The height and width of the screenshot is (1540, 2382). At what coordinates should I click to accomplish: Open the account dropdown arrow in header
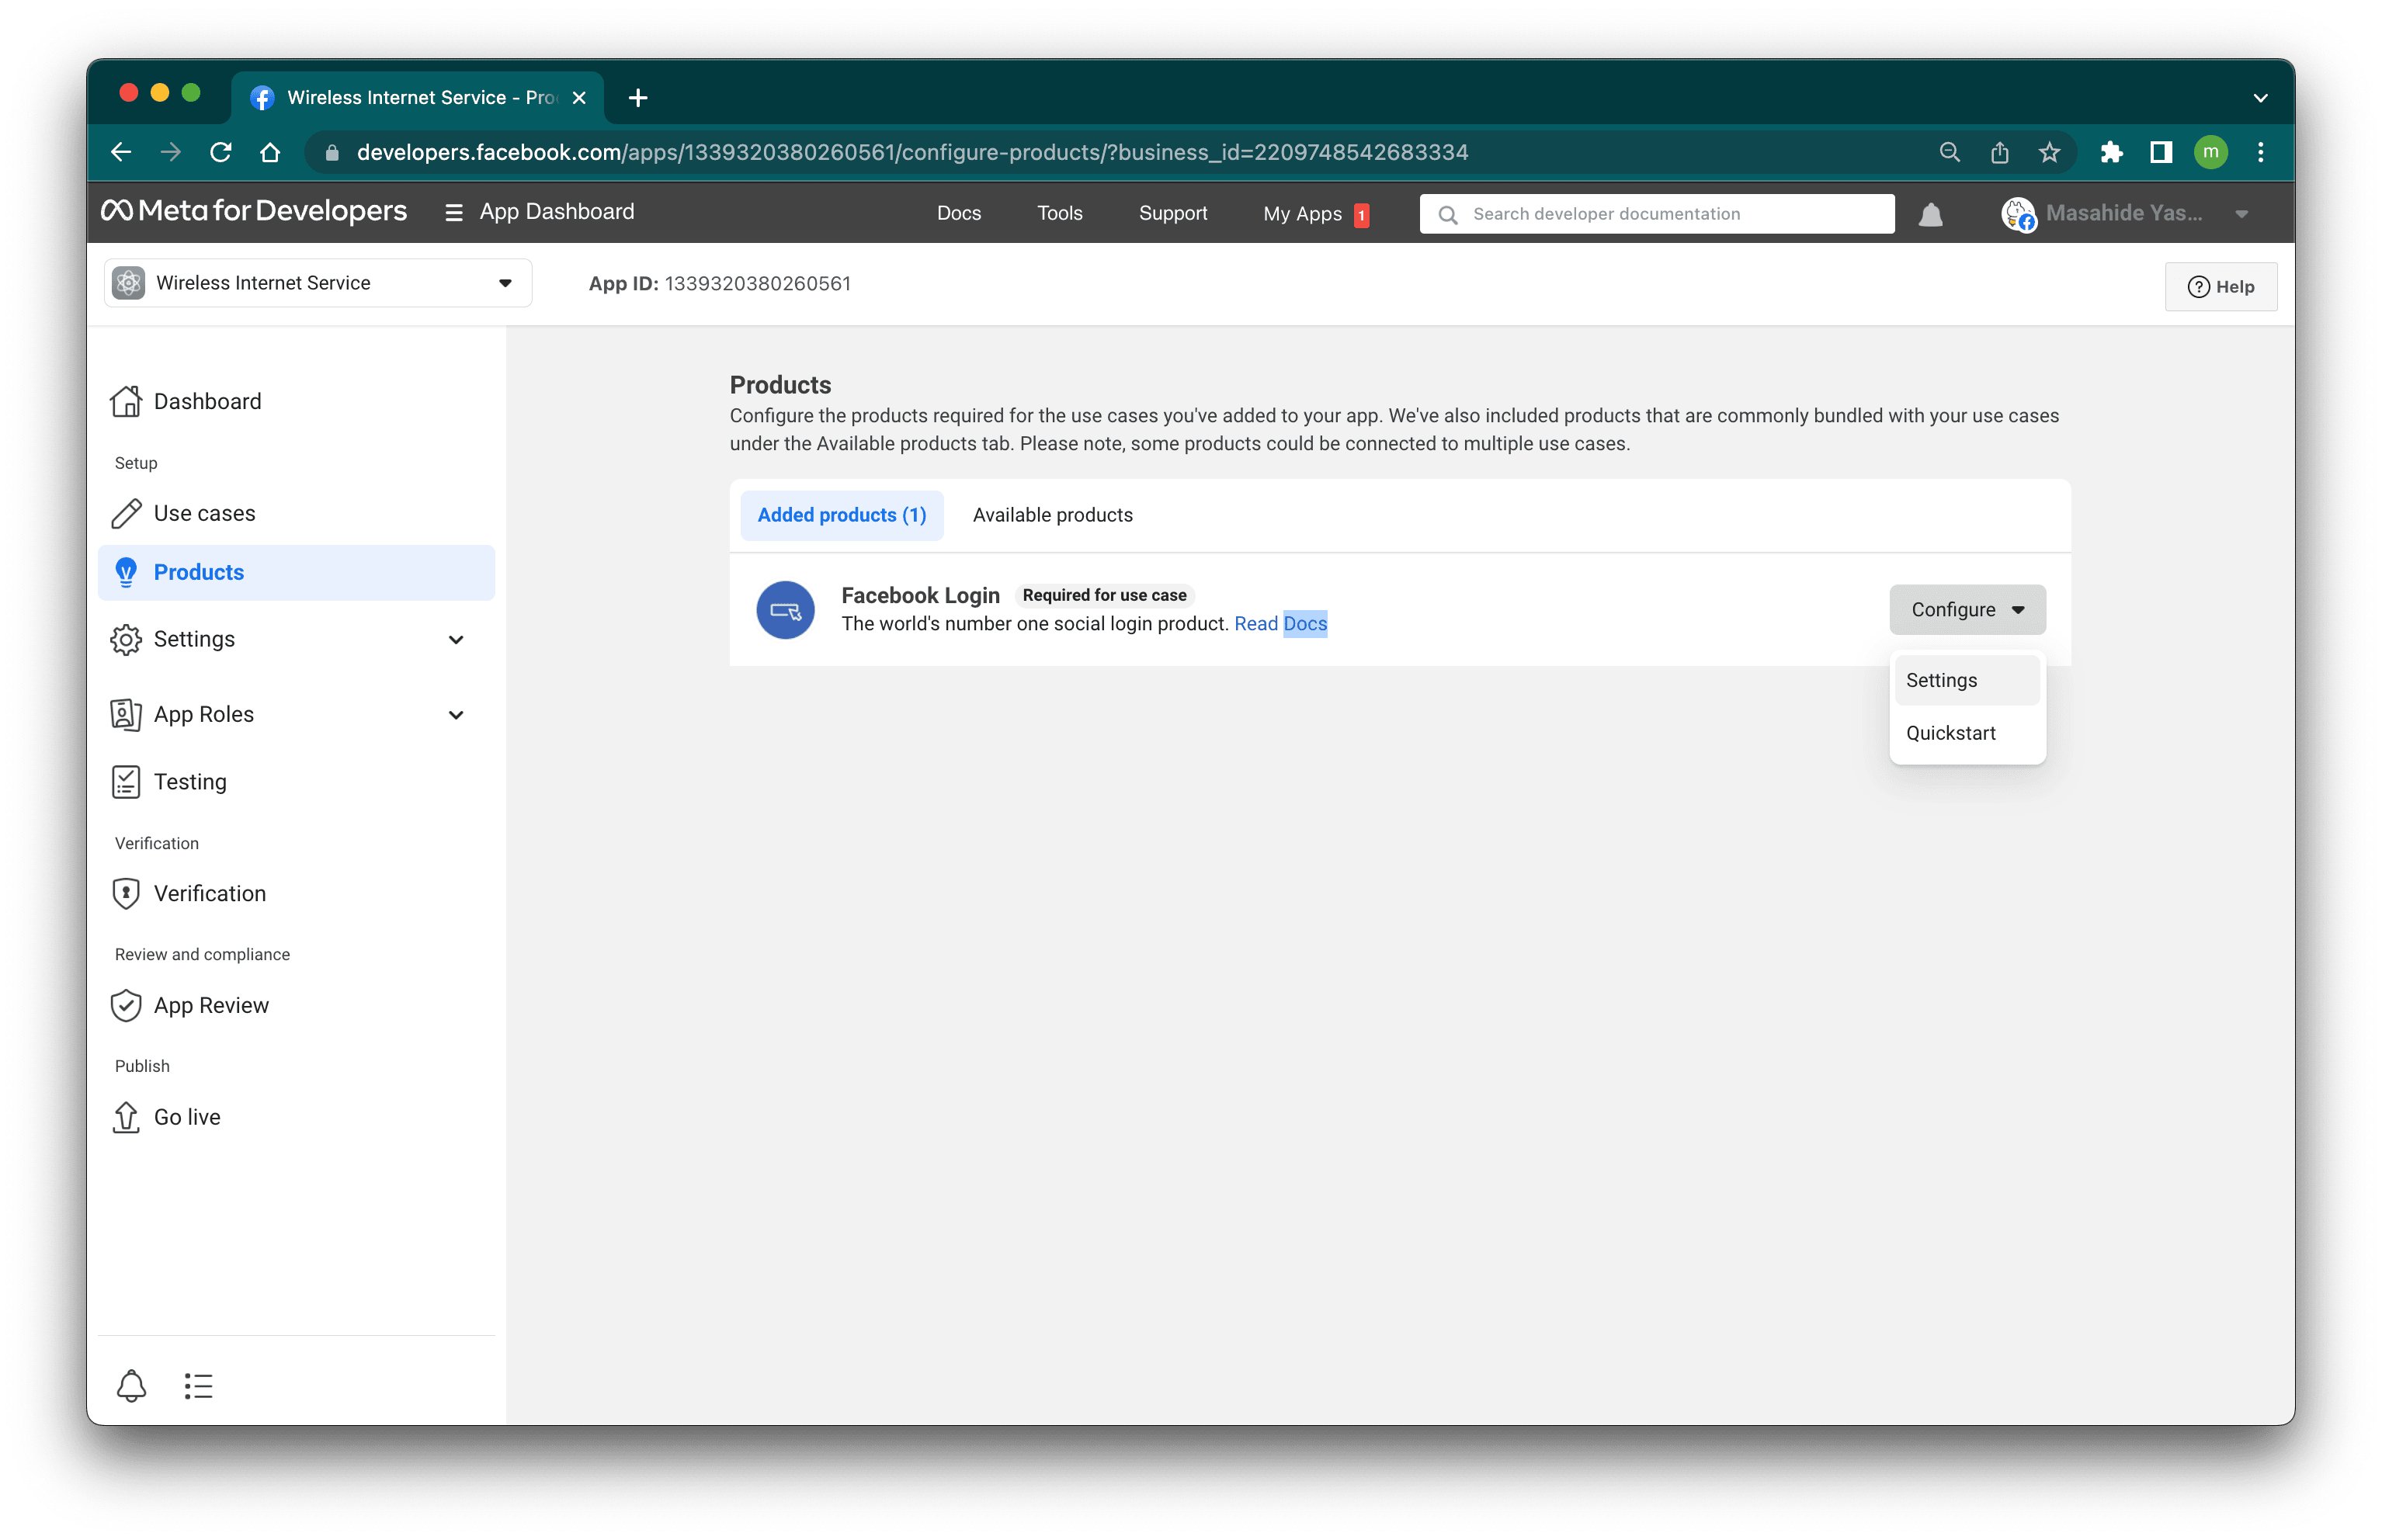pos(2241,214)
